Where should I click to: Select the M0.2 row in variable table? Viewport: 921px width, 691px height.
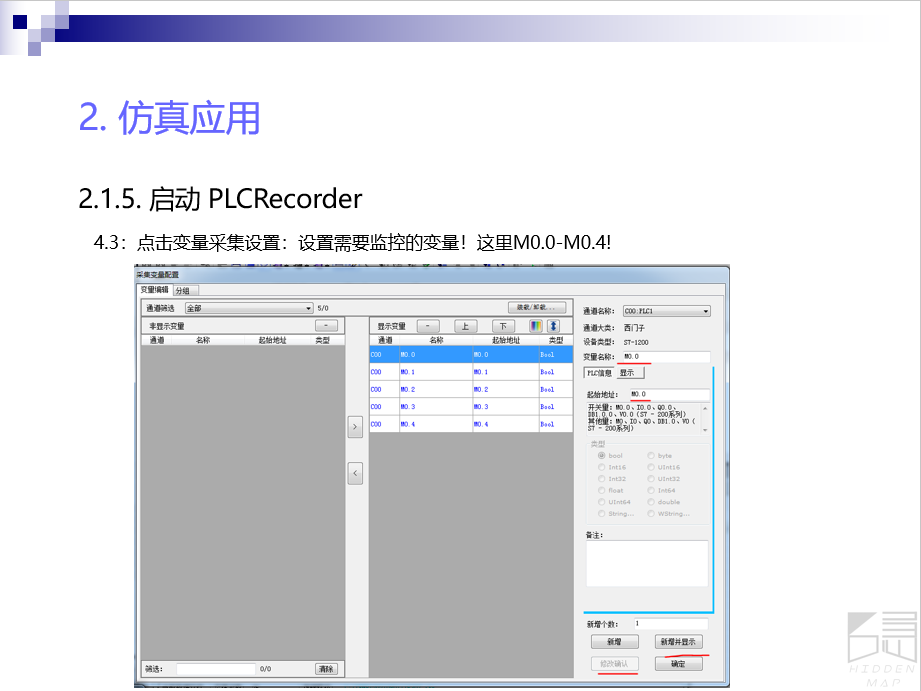[470, 389]
